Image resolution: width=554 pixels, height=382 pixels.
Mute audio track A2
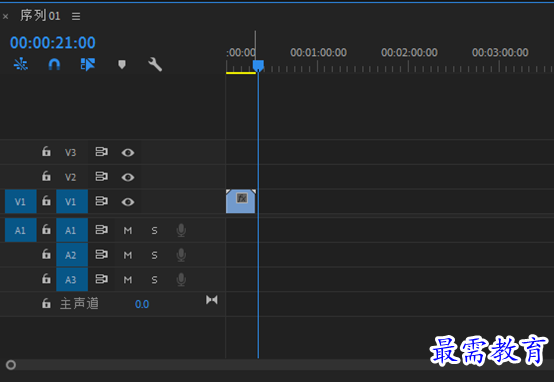[x=128, y=255]
